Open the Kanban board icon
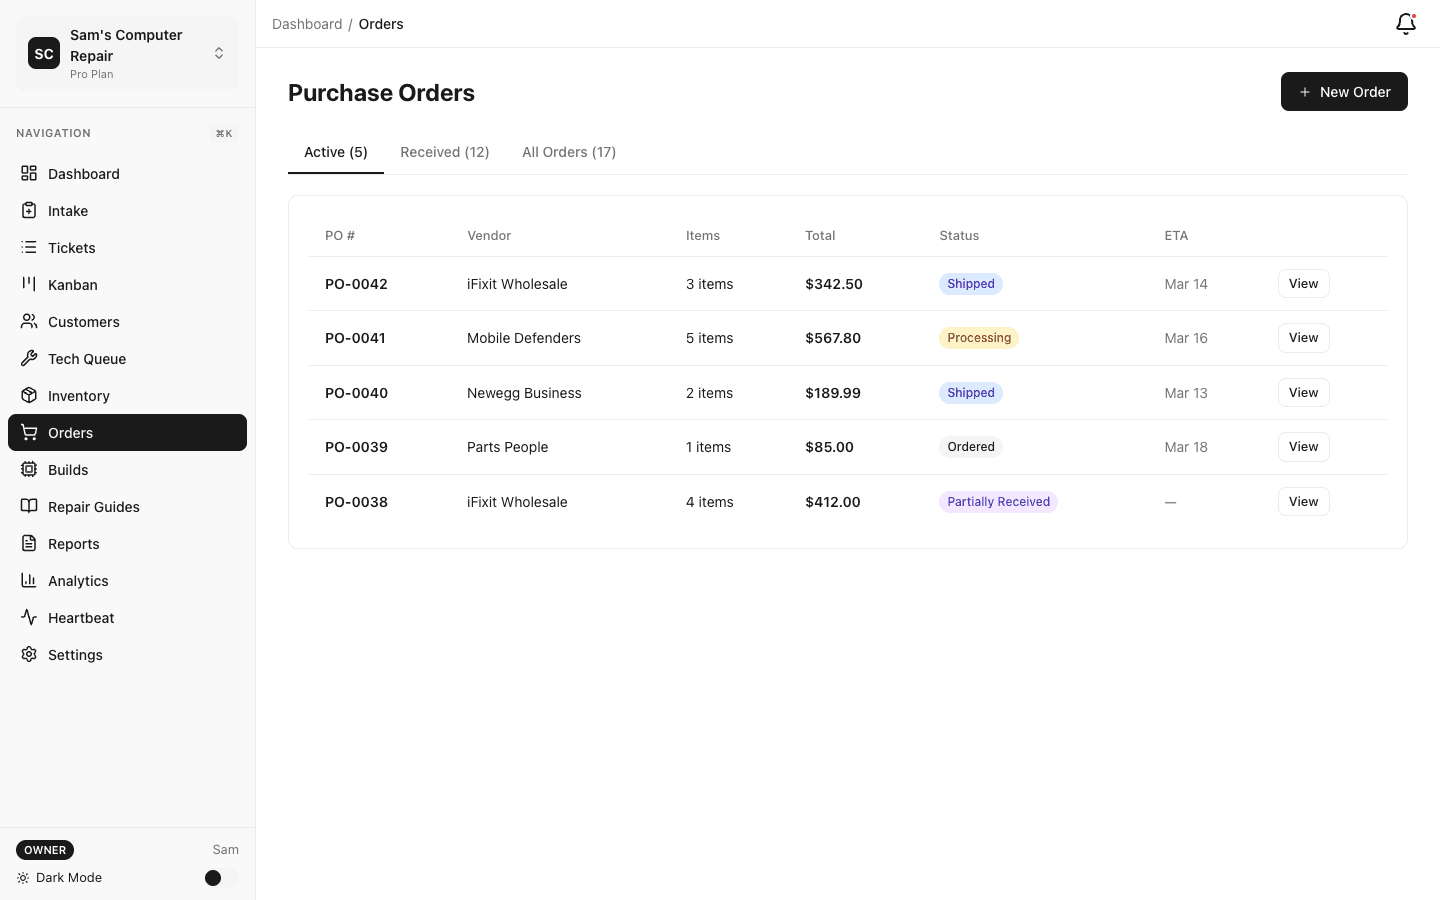This screenshot has height=900, width=1440. pos(29,284)
